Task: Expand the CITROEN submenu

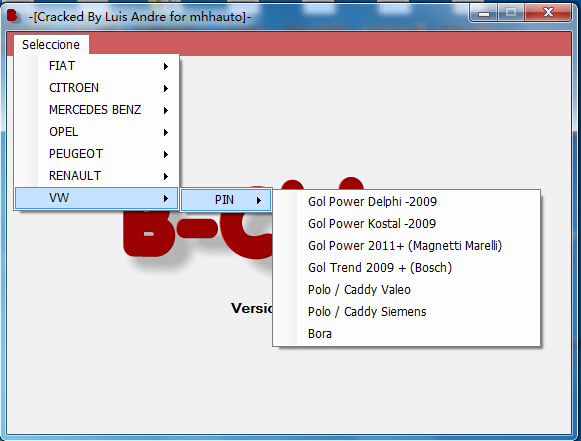Action: point(97,88)
